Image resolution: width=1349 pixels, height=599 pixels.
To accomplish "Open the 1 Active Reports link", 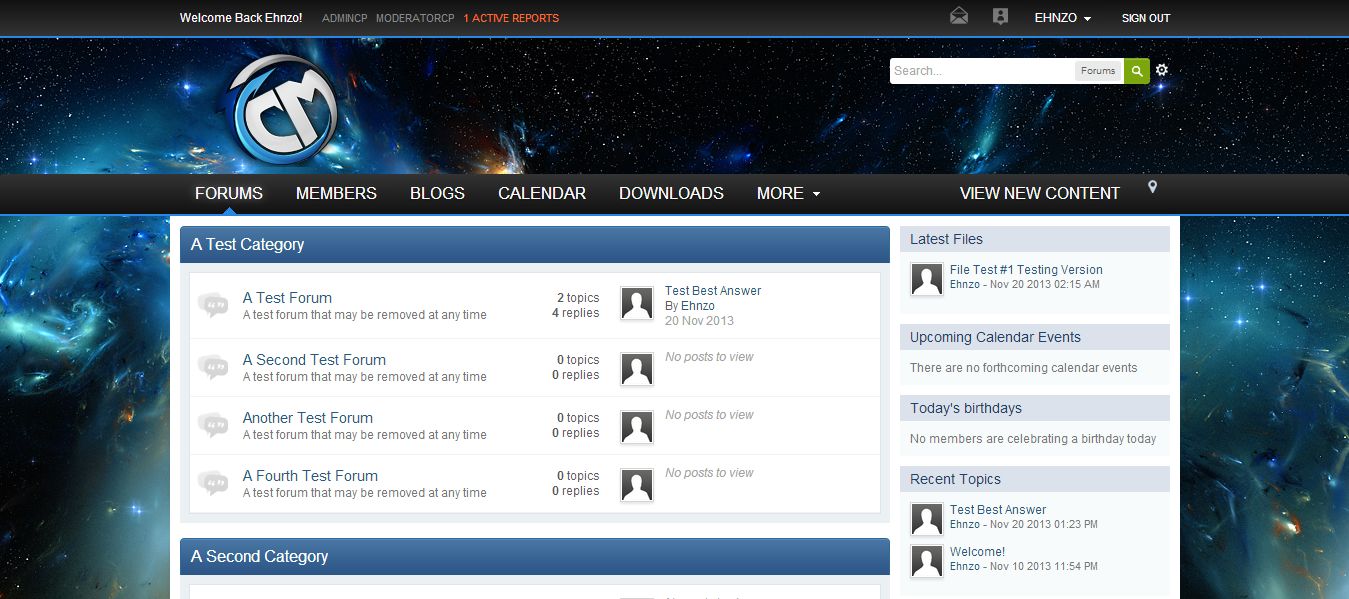I will click(x=511, y=18).
